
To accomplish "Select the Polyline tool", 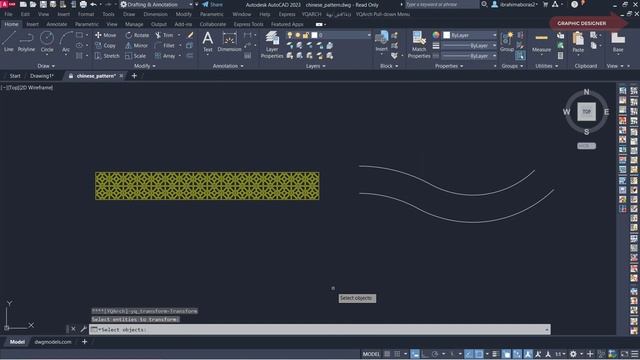I will tap(26, 42).
